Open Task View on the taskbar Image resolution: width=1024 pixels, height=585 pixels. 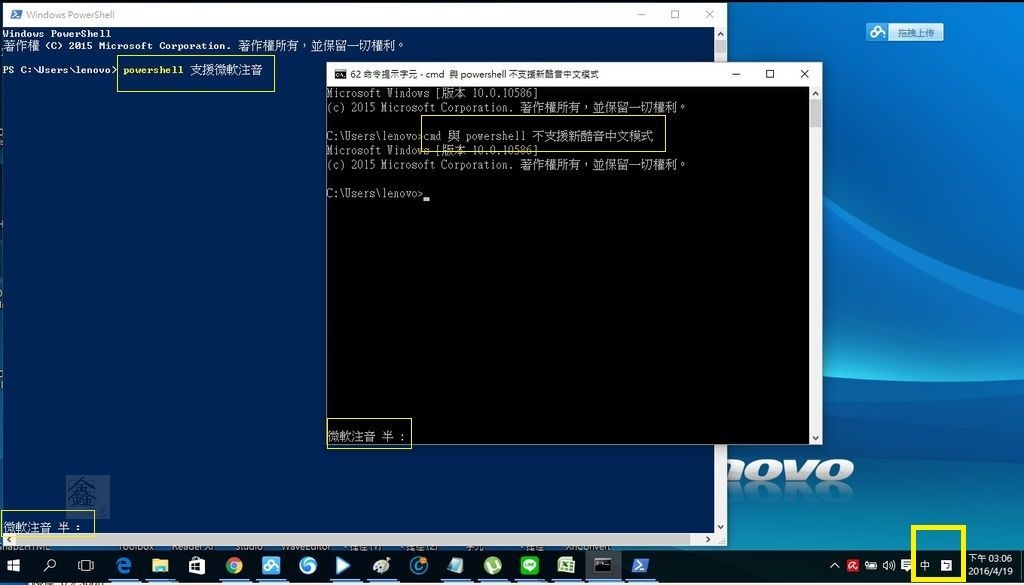pos(86,565)
